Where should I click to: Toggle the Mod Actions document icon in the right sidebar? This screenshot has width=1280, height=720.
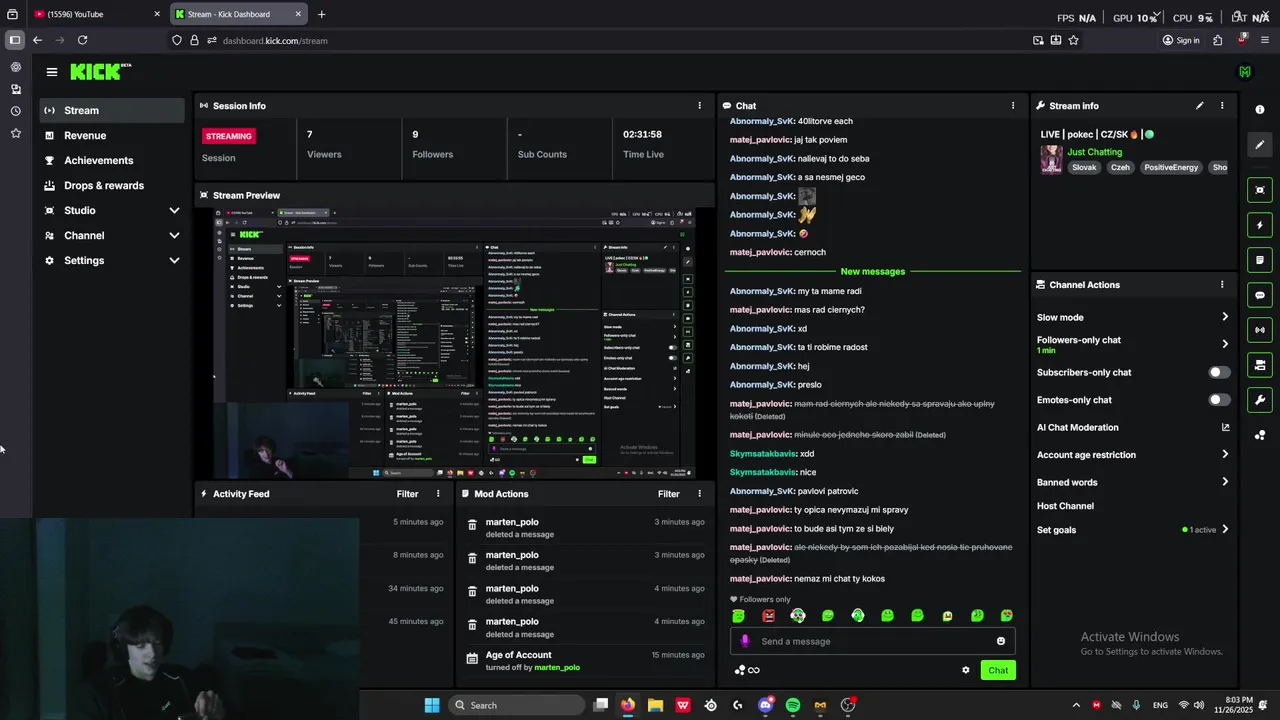pyautogui.click(x=1260, y=260)
